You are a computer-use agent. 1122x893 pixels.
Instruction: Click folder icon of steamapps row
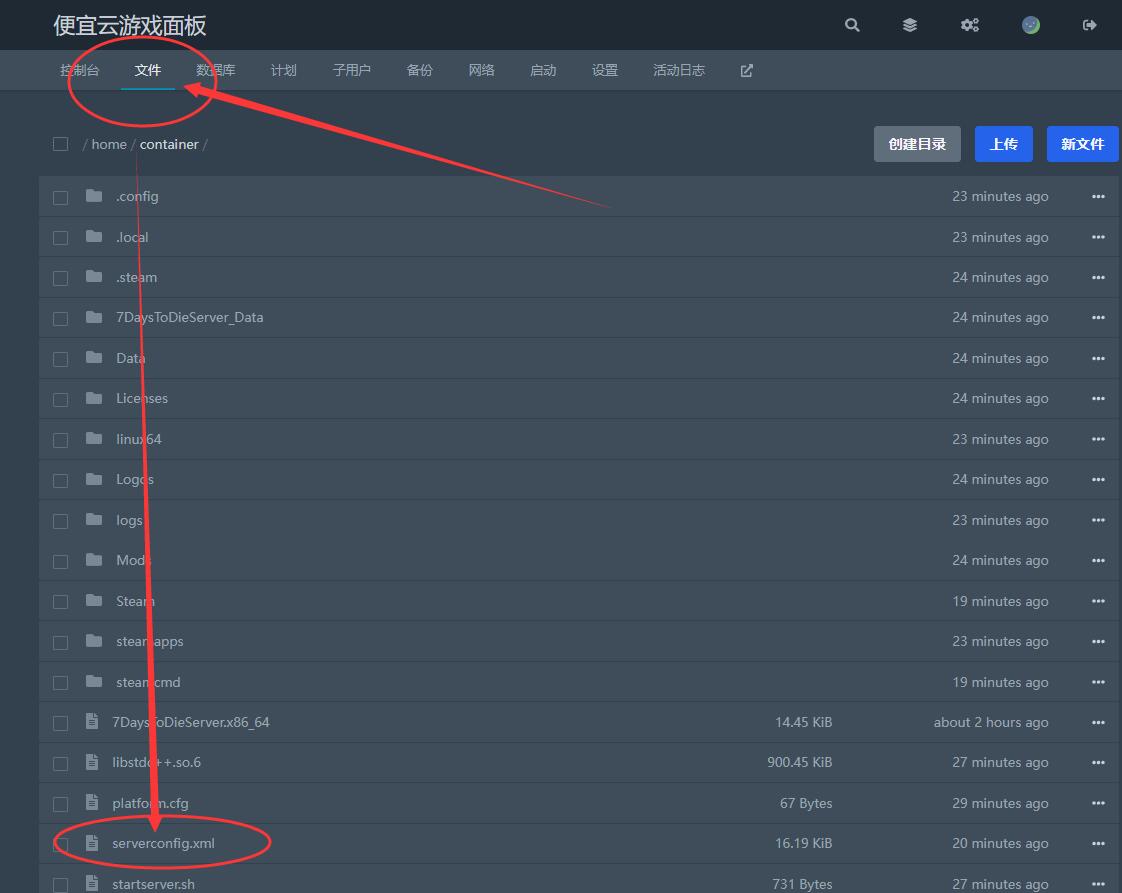click(x=94, y=640)
